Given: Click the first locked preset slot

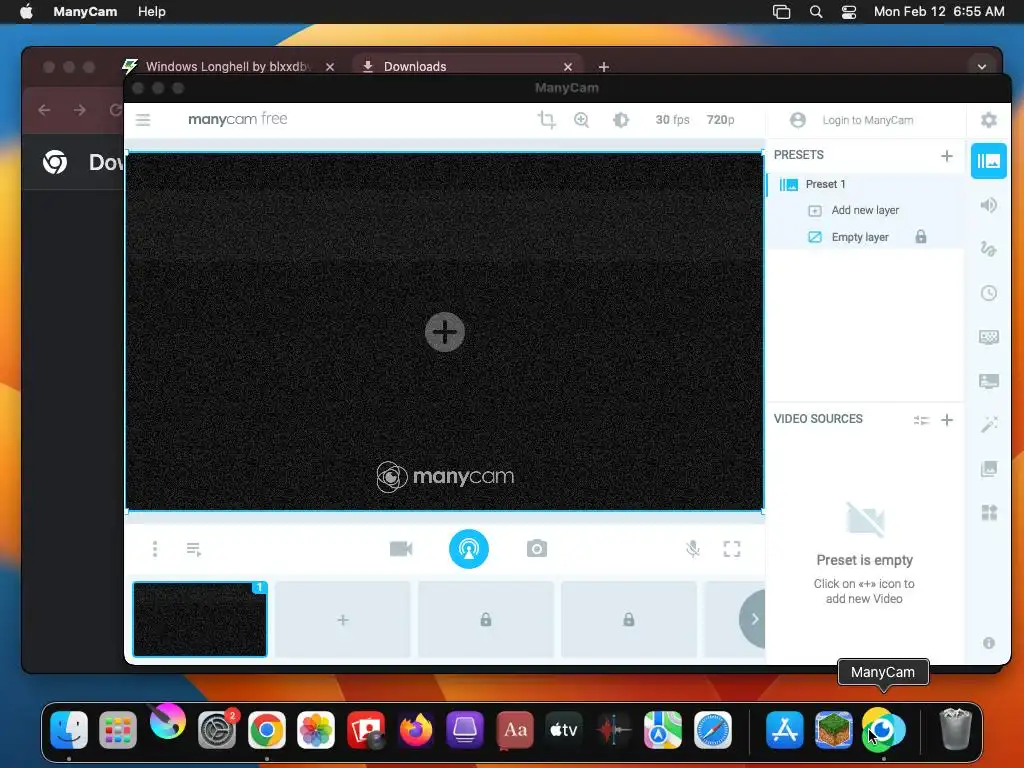Looking at the screenshot, I should [486, 619].
